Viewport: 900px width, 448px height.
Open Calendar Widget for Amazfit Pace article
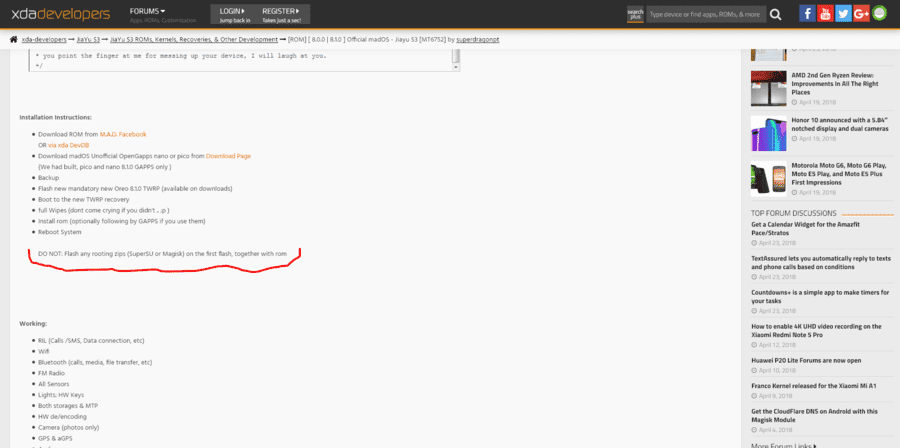[x=805, y=228]
